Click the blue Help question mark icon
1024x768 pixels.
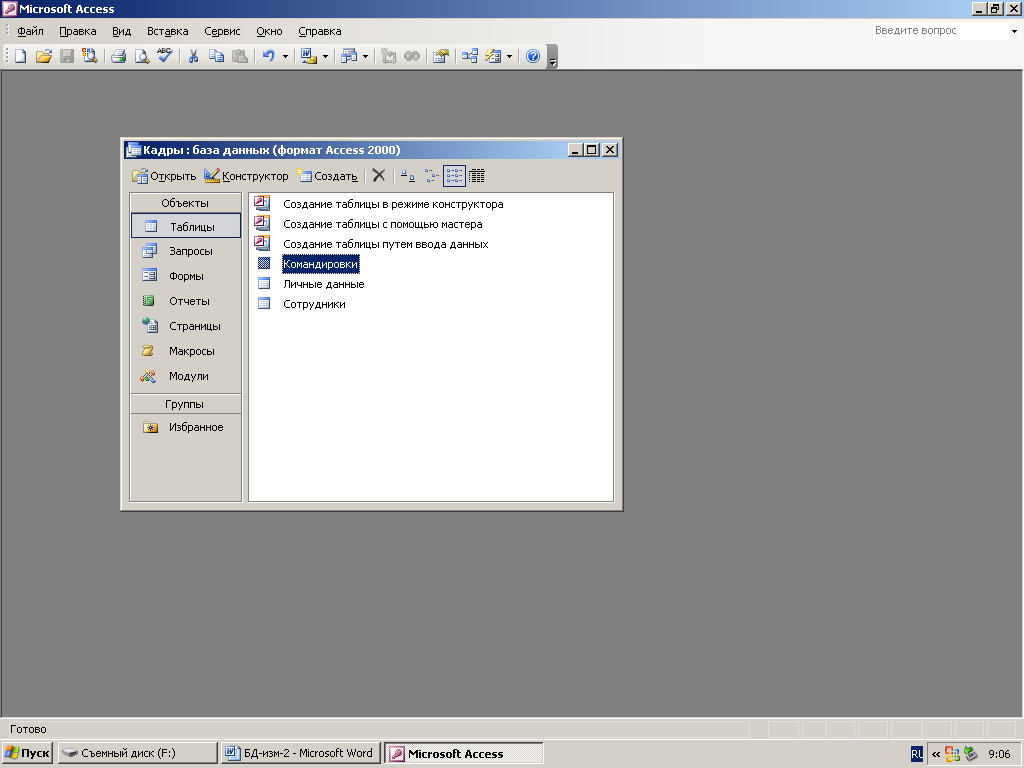click(x=533, y=56)
